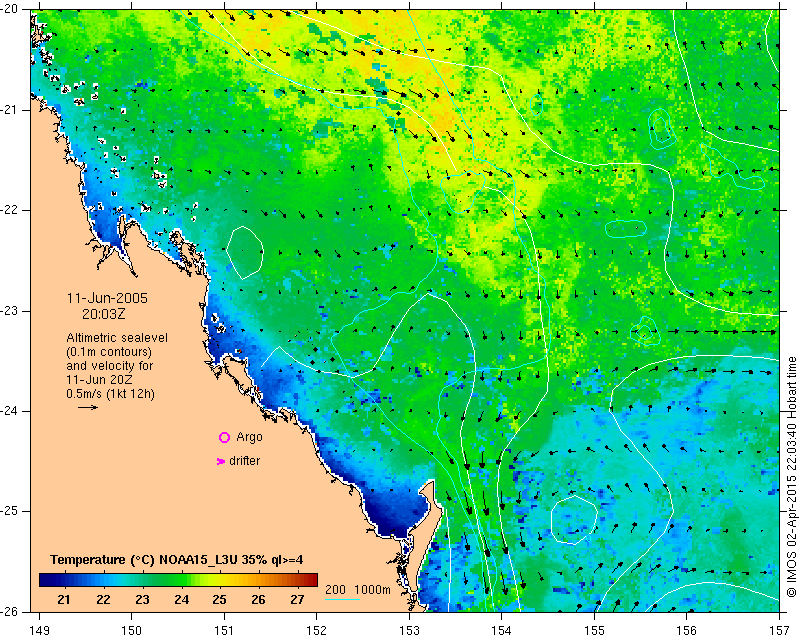
Task: Click the 'Temperature (°C) NOAA15_L3U 35% ql>=4' title
Action: pos(177,560)
